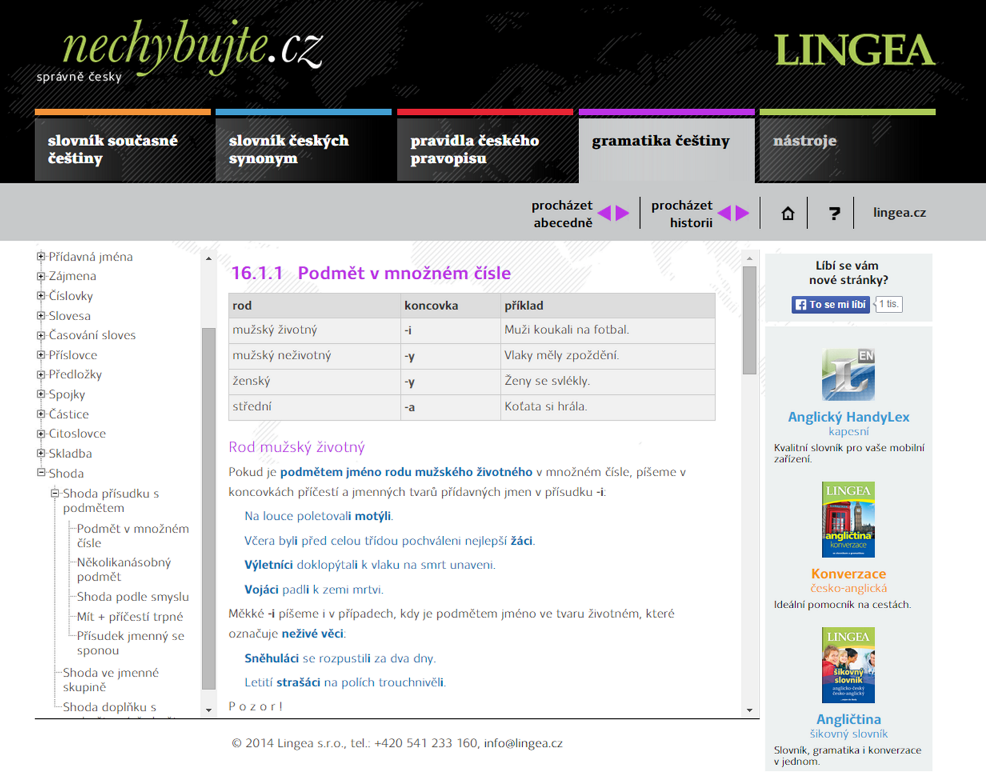Open the Angličtina šikovný slovník book cover

coord(848,665)
